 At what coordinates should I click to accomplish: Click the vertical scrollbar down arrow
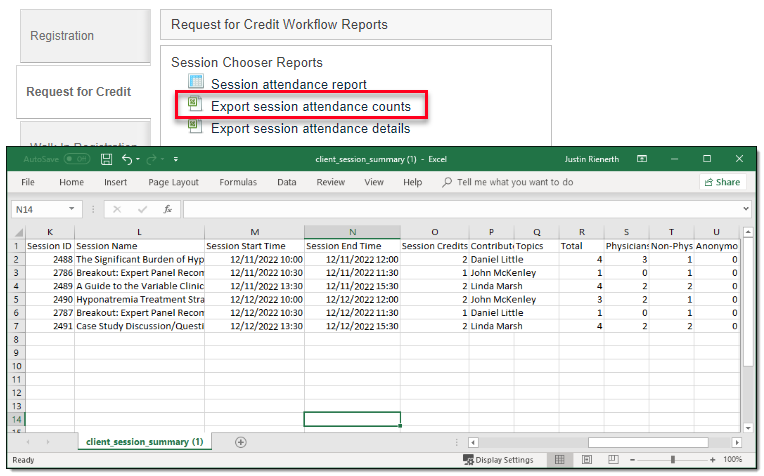point(748,428)
